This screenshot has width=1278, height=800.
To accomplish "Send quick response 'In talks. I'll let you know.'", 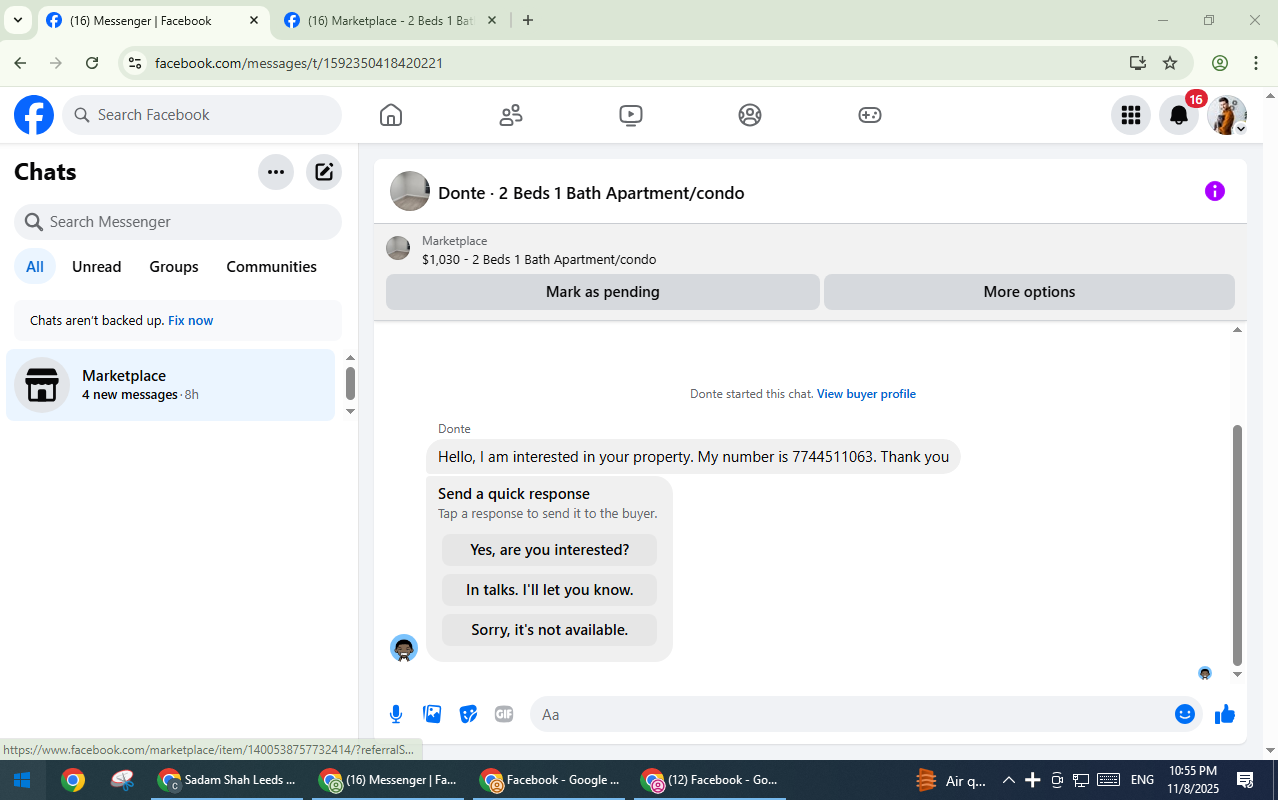I will pos(549,590).
